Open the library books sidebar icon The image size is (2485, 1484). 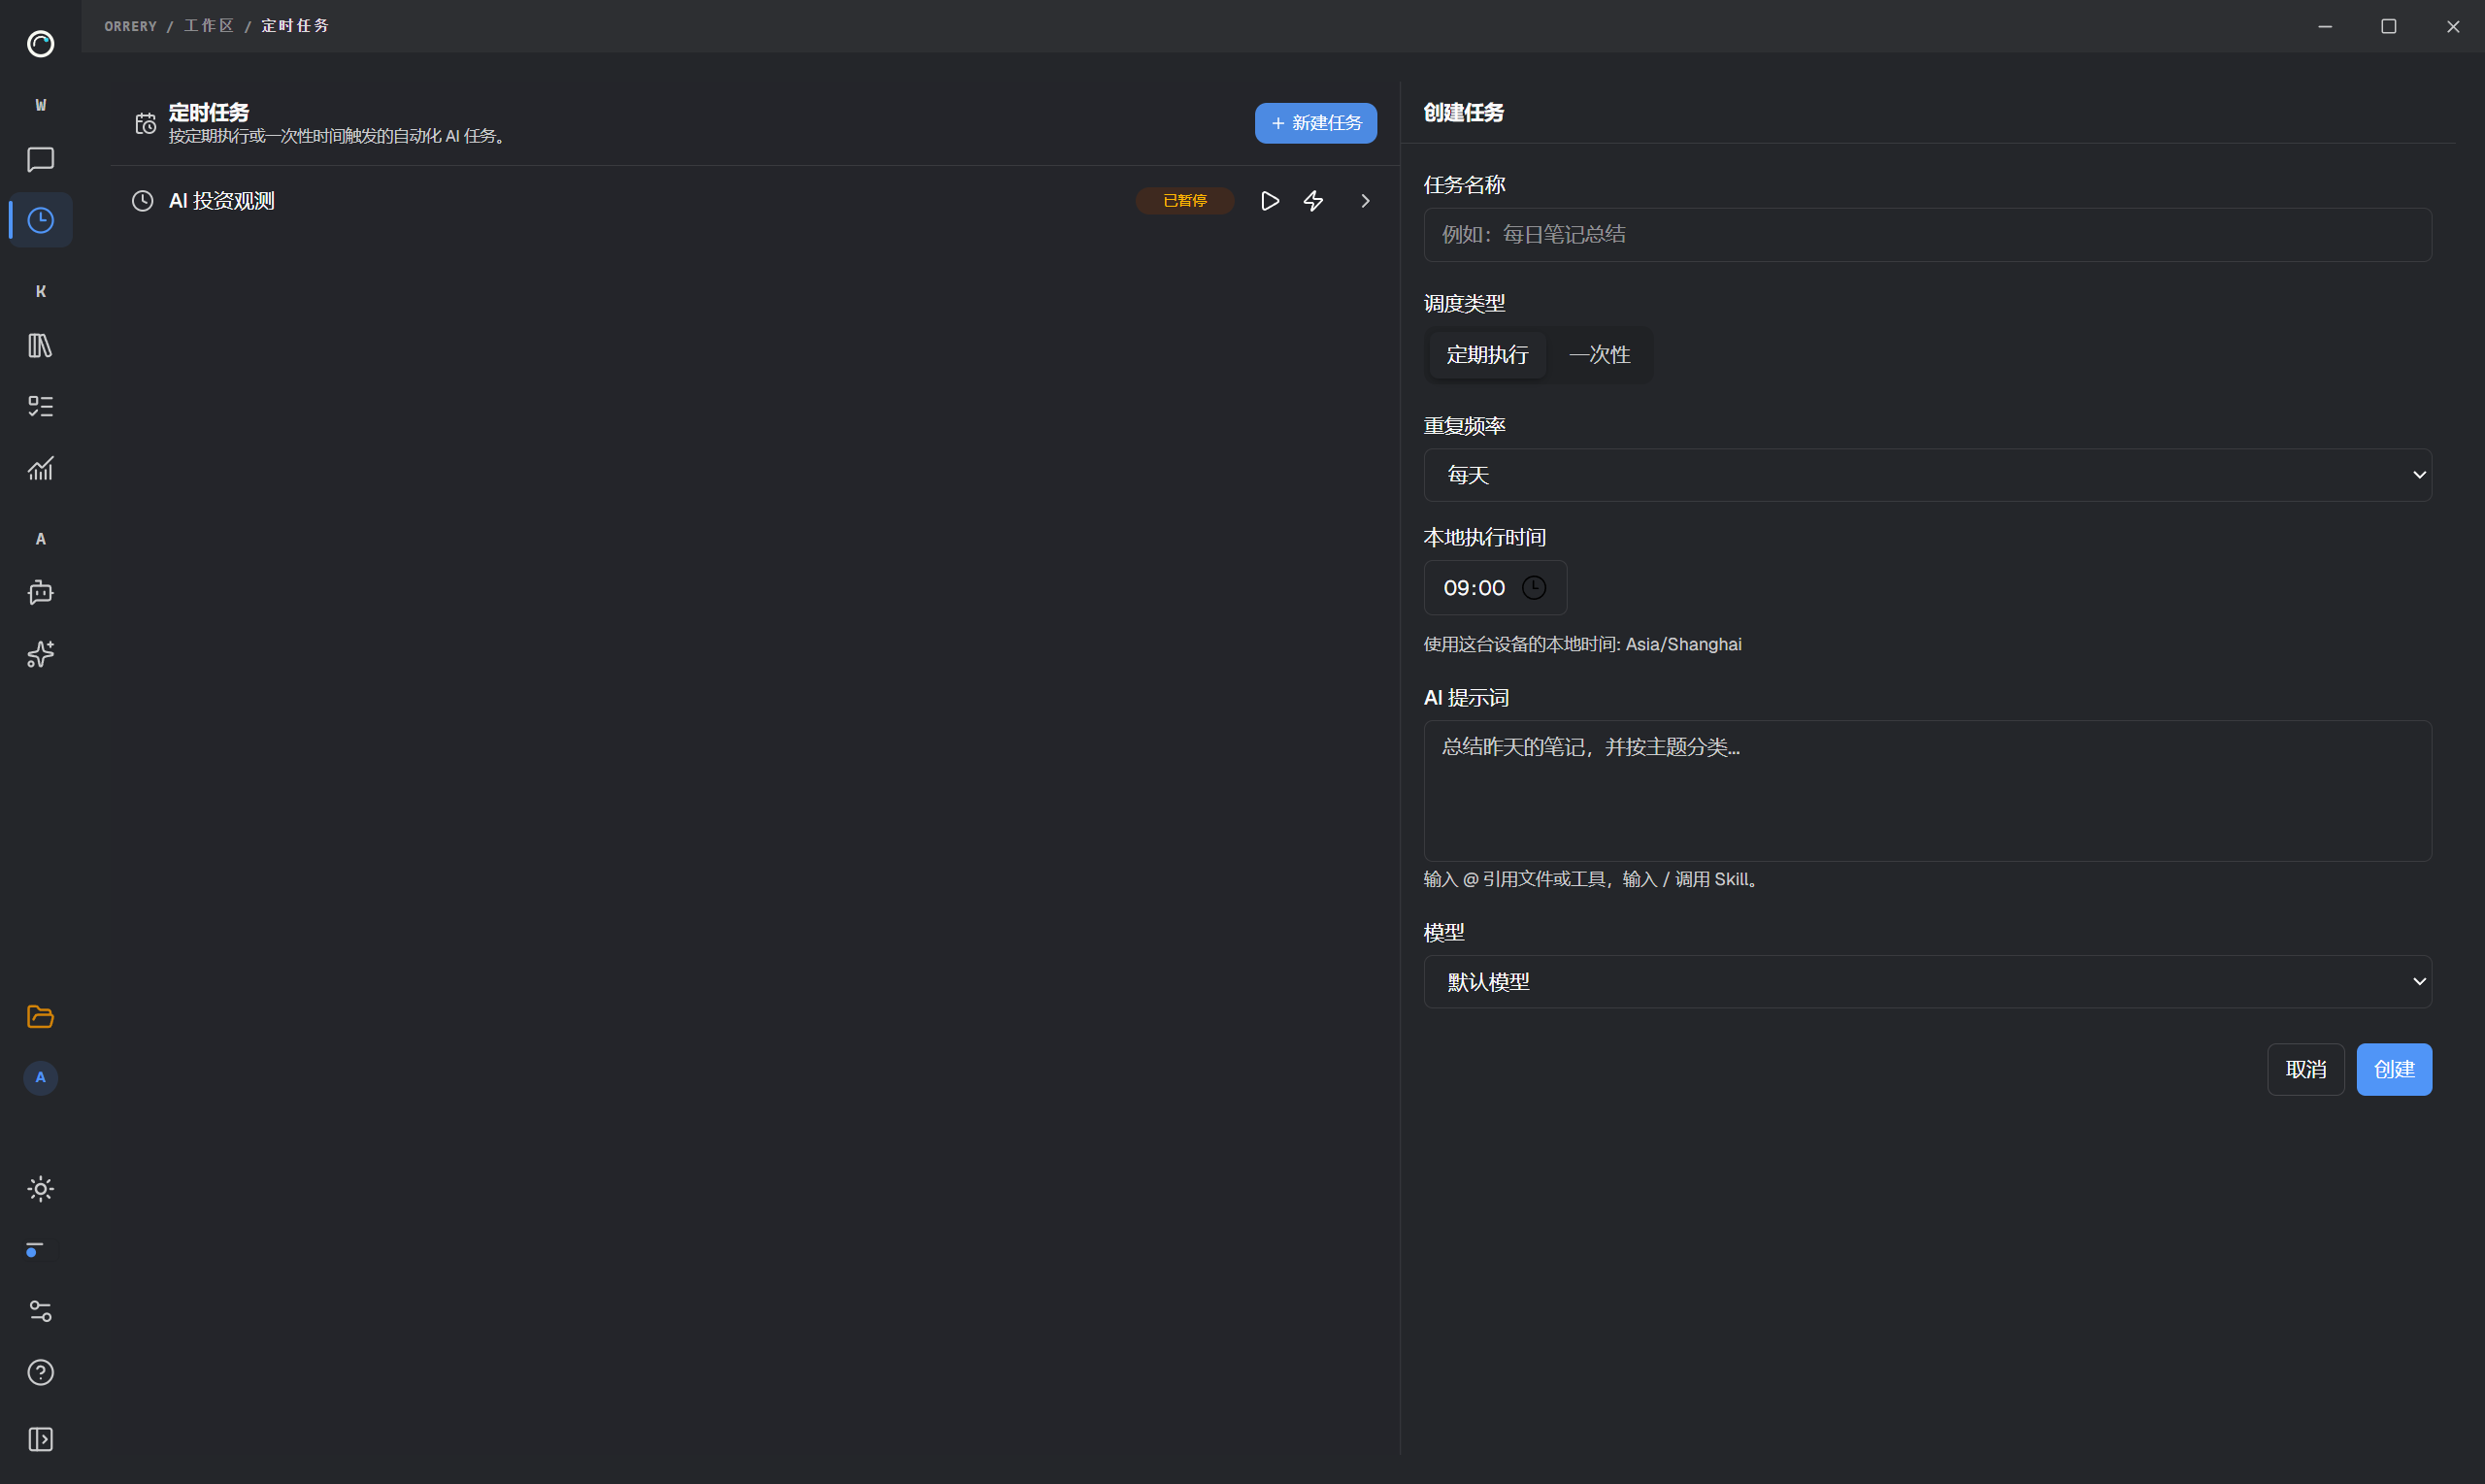(40, 346)
